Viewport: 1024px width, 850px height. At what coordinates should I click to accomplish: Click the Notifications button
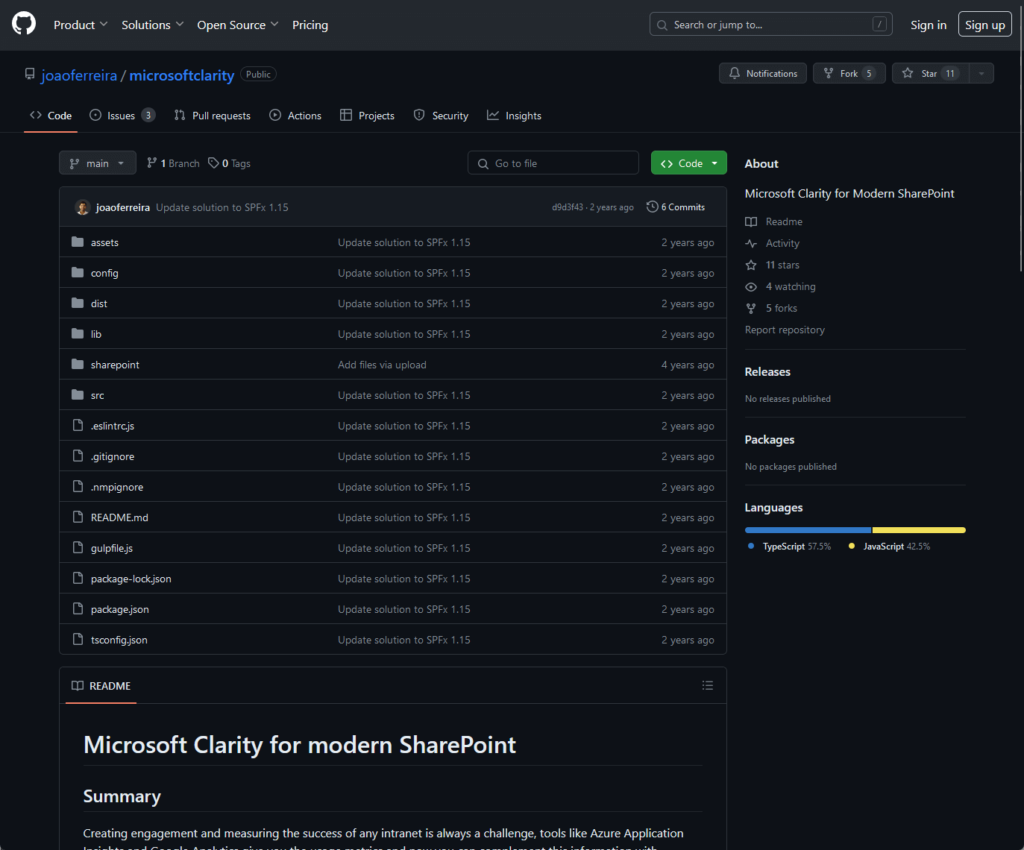point(763,74)
